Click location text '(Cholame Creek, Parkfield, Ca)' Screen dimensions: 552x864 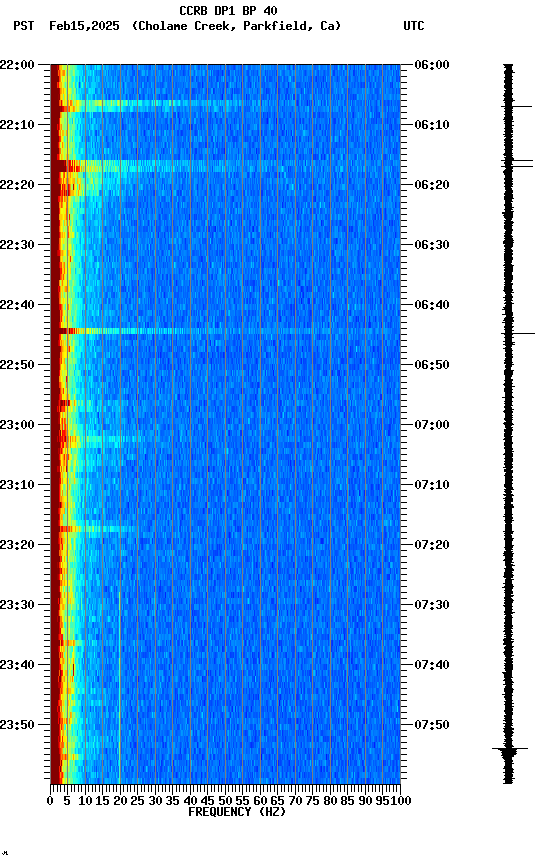pos(236,26)
